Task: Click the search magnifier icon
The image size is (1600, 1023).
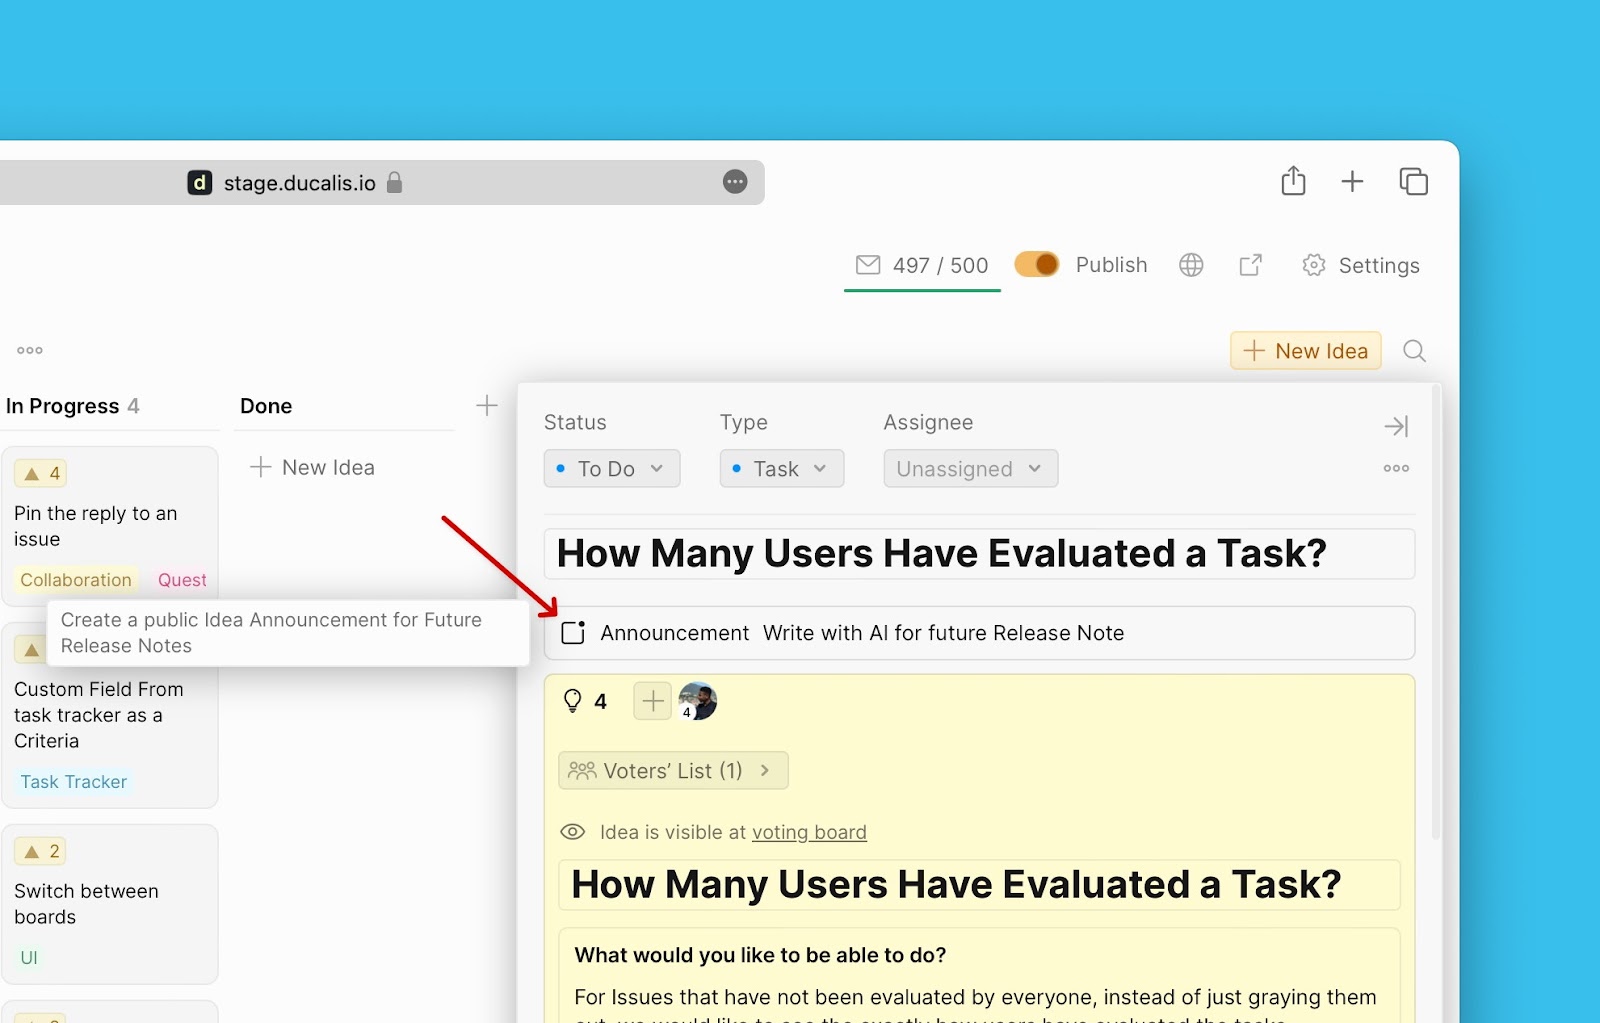Action: point(1414,351)
